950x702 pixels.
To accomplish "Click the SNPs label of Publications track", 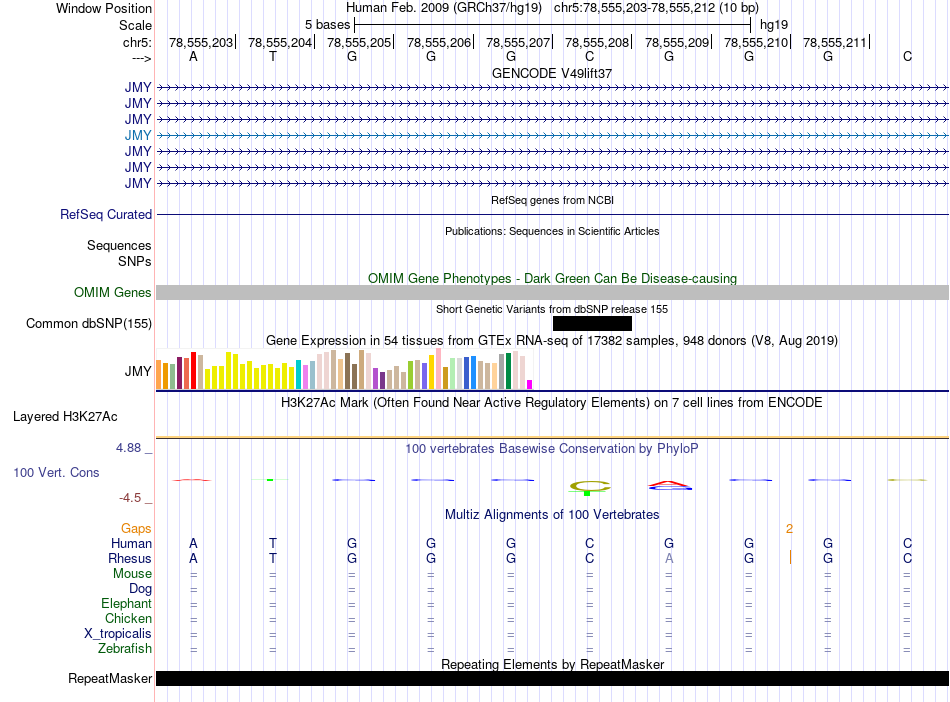I will (135, 261).
